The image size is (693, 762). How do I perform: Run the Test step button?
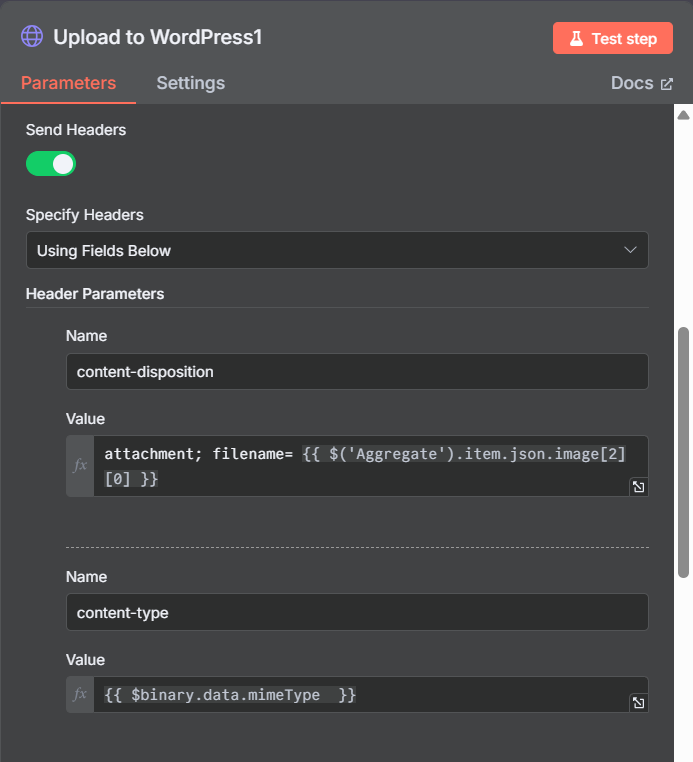tap(613, 38)
